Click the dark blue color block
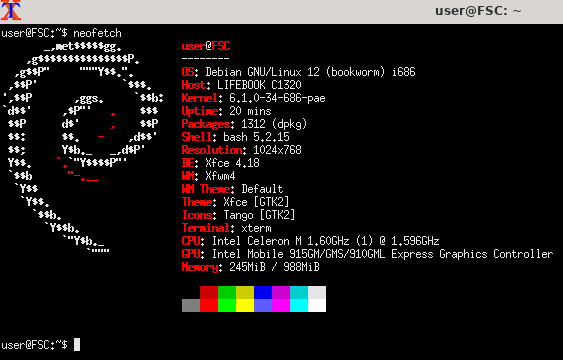563x360 pixels. pos(263,293)
